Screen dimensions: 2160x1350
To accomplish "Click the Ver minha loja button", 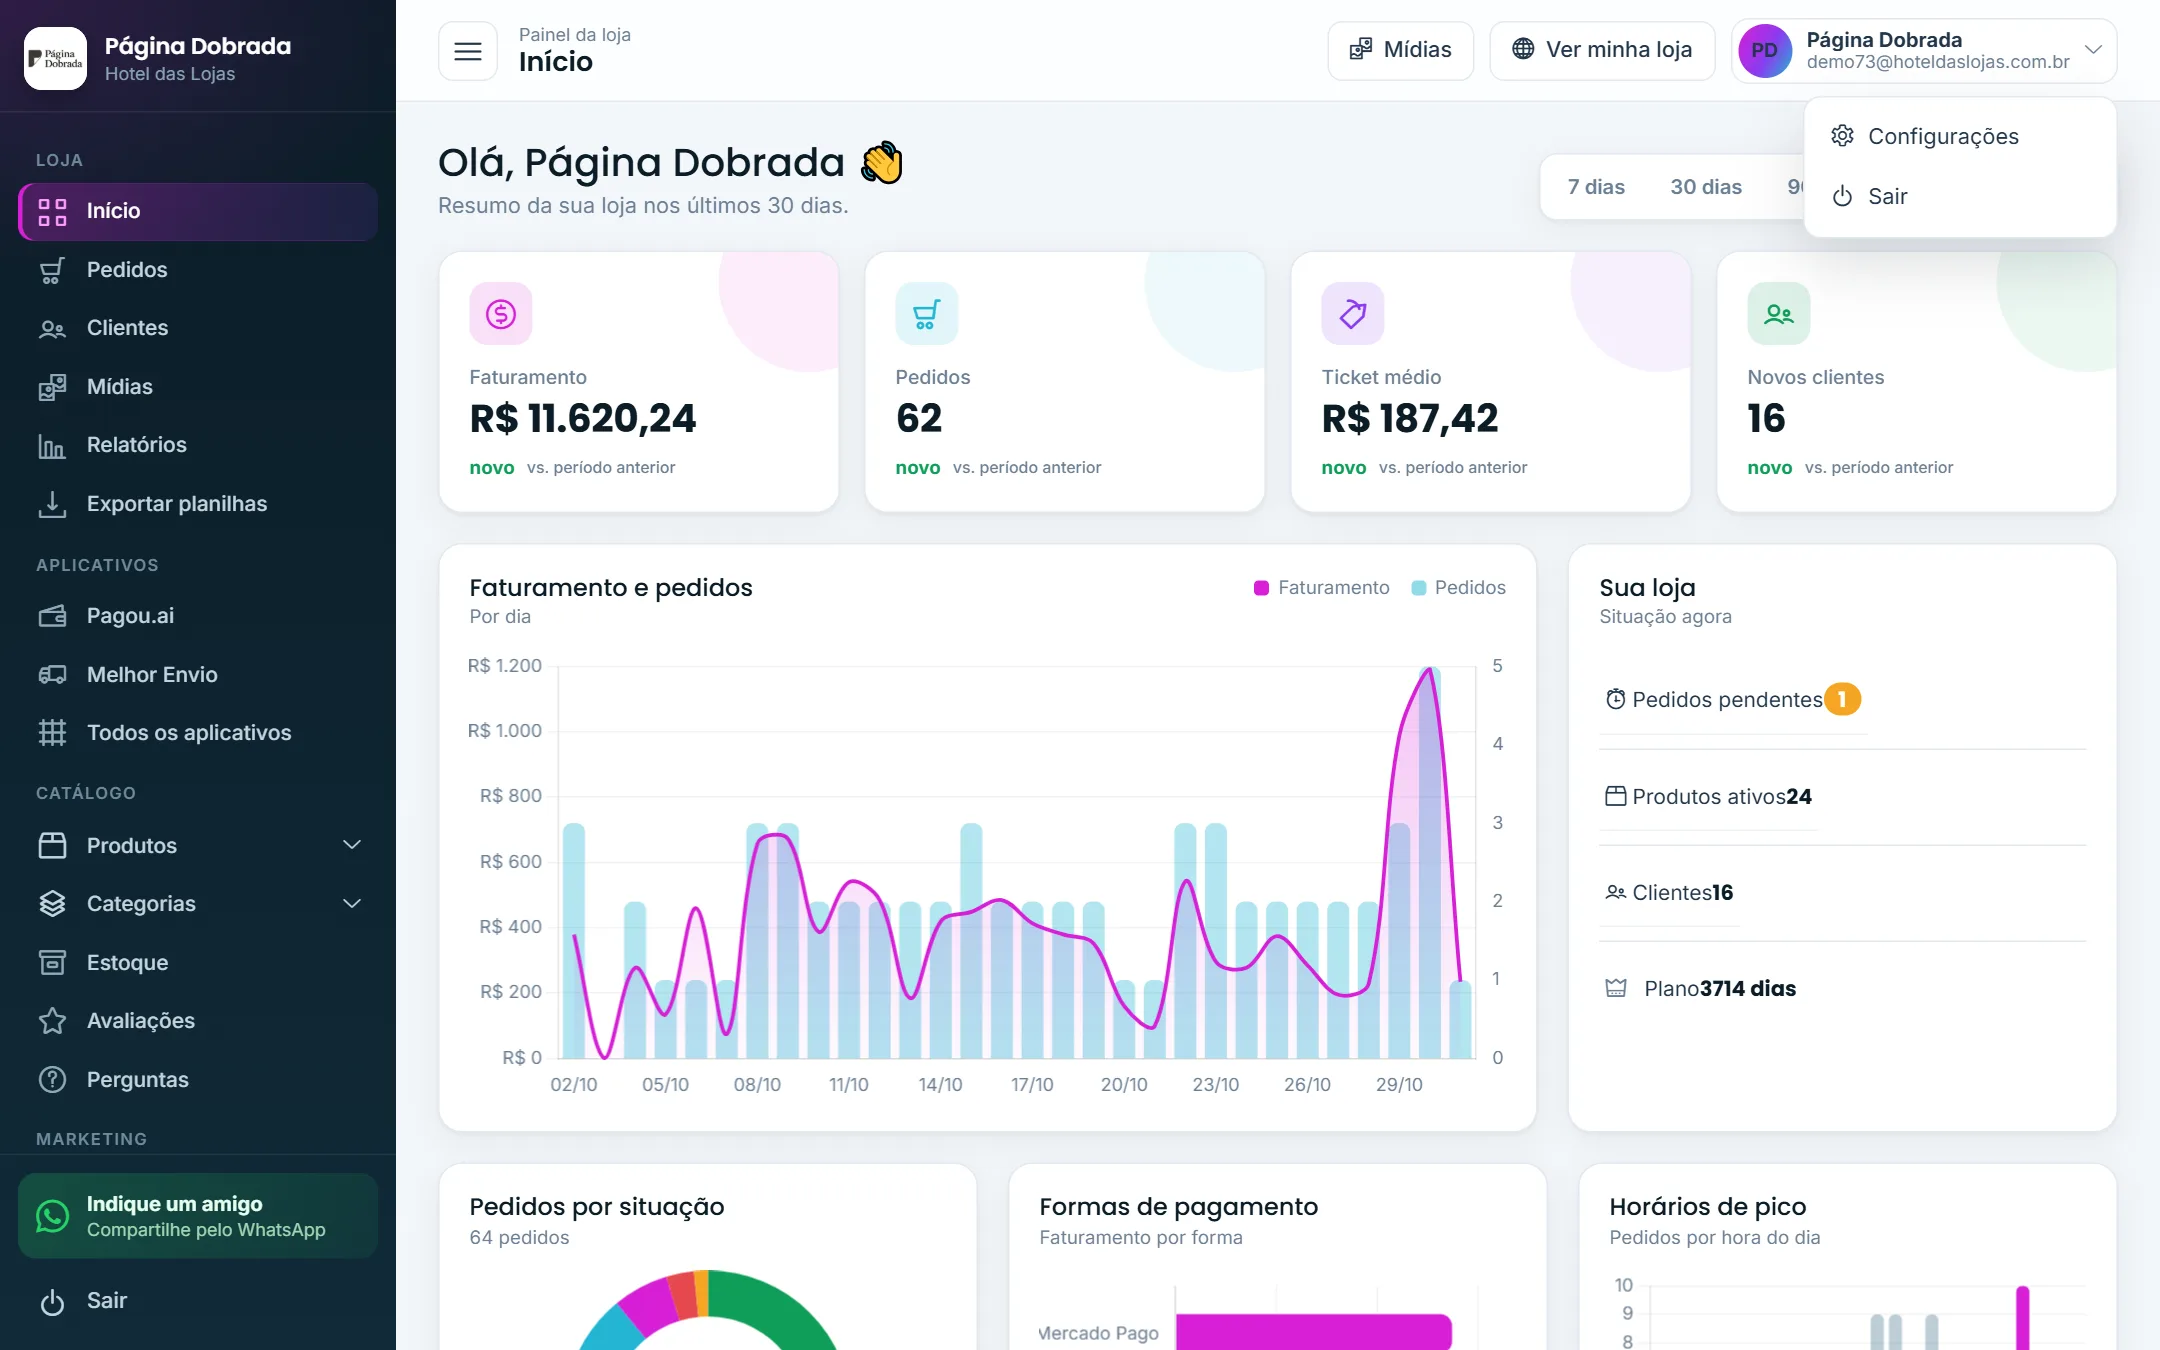I will (x=1602, y=50).
